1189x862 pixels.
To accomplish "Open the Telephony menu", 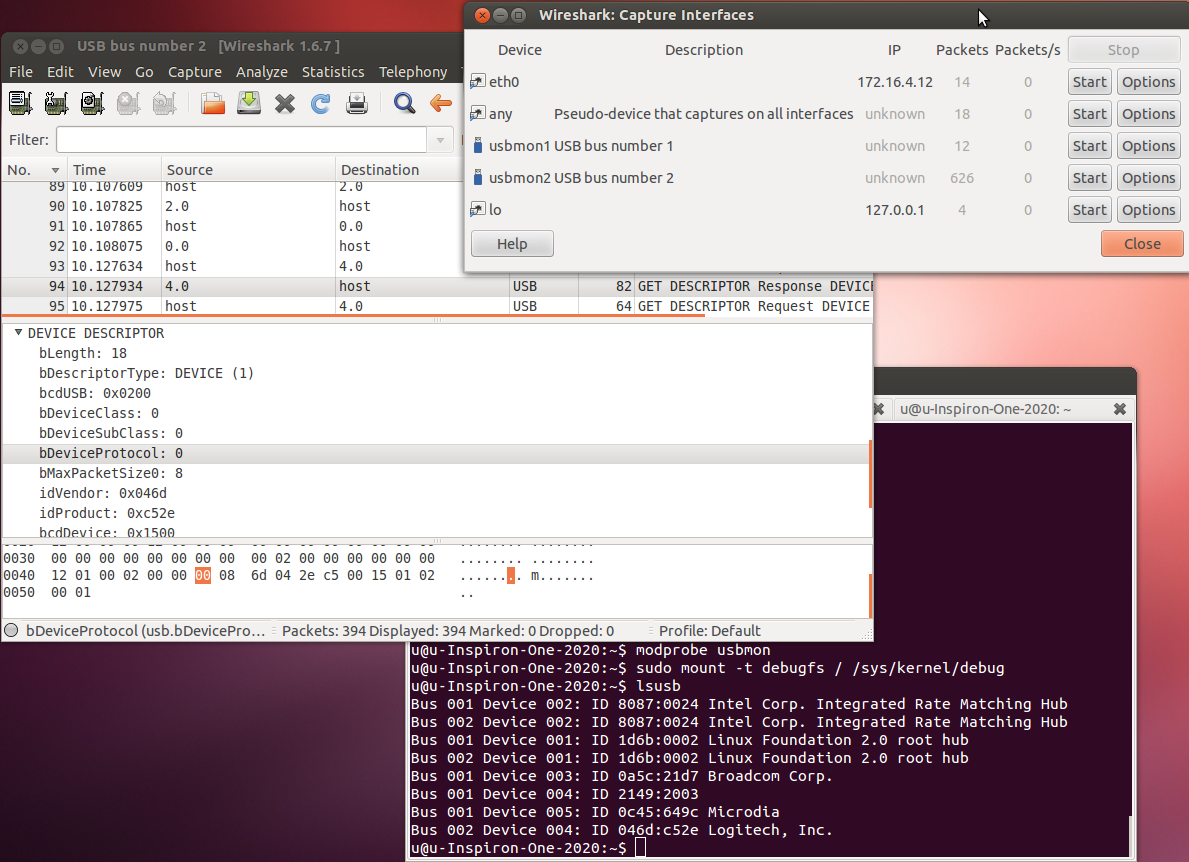I will [x=413, y=71].
